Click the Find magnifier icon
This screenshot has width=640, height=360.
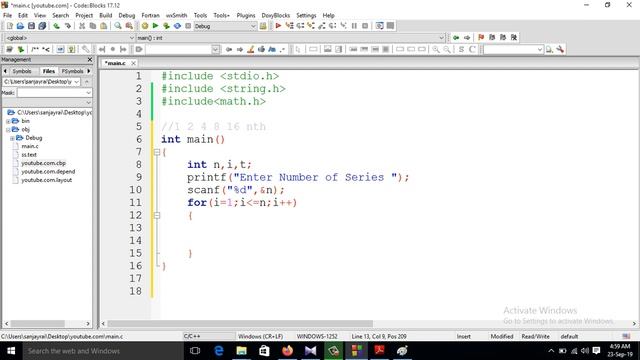point(118,26)
